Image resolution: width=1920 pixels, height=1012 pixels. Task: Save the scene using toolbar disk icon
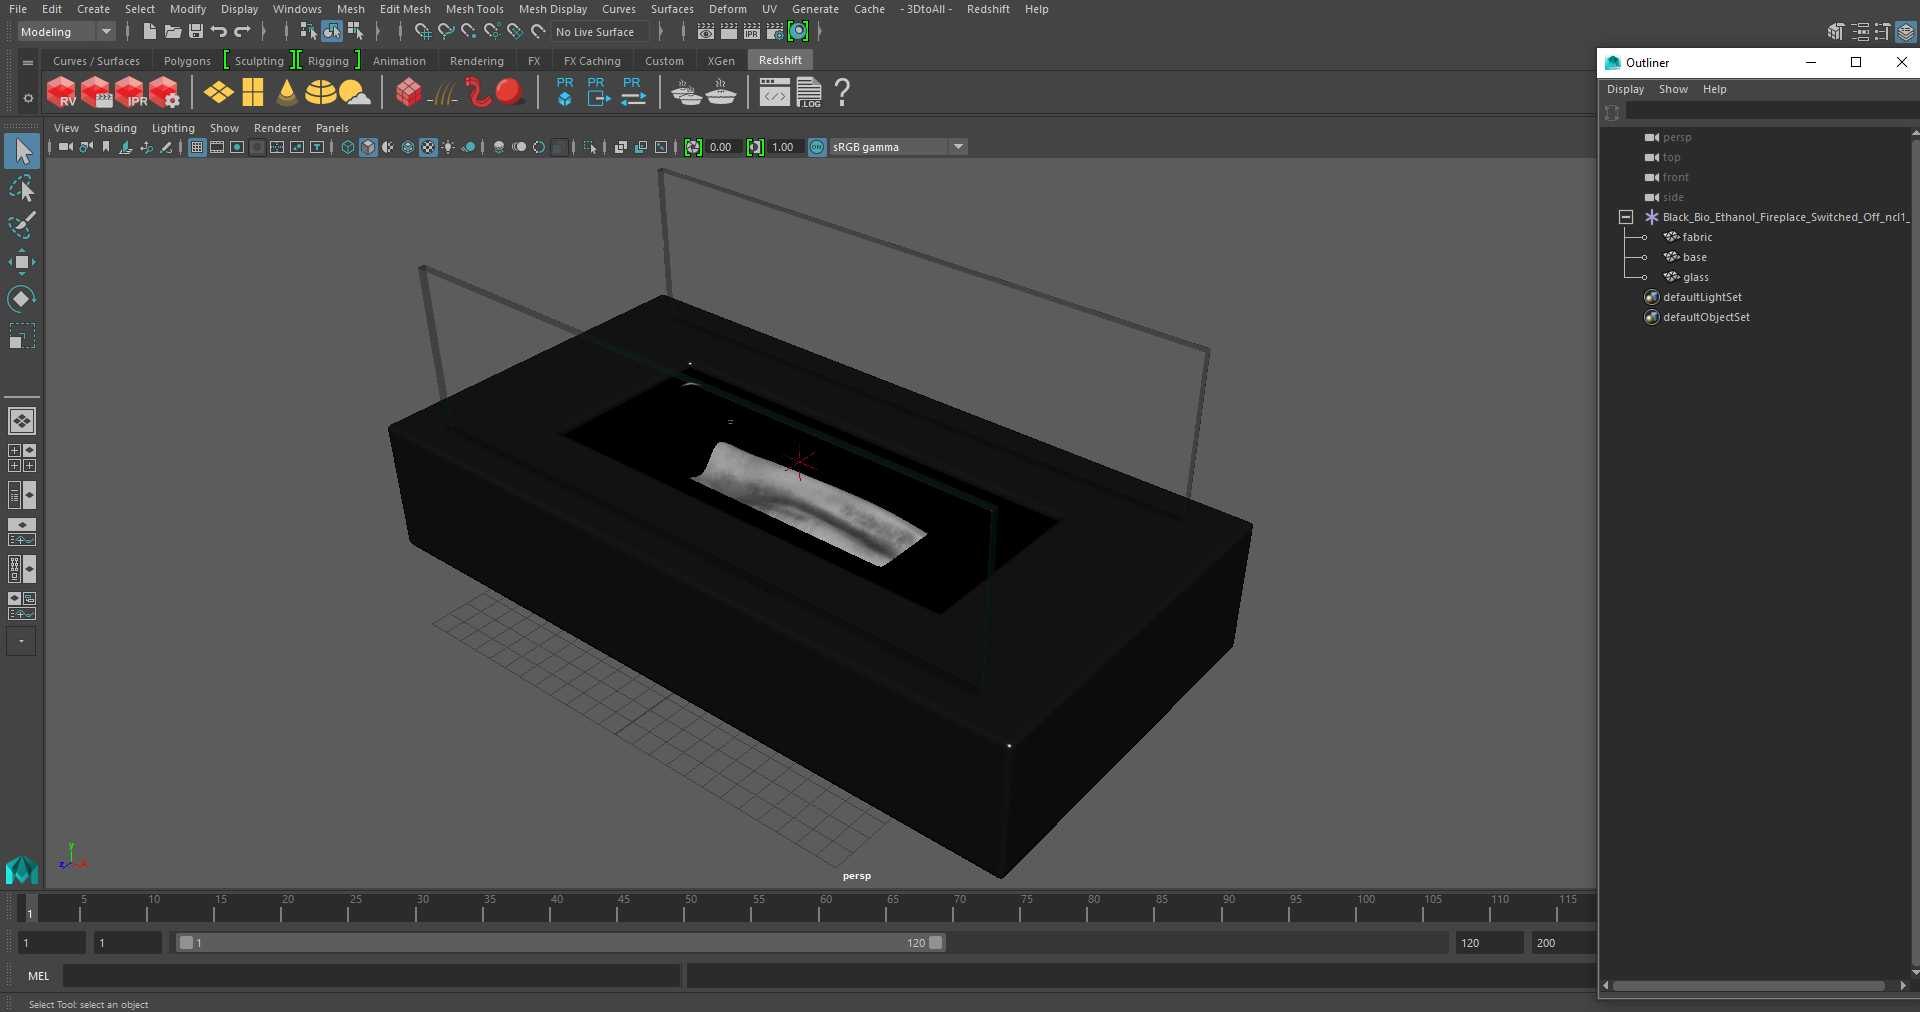[x=196, y=32]
